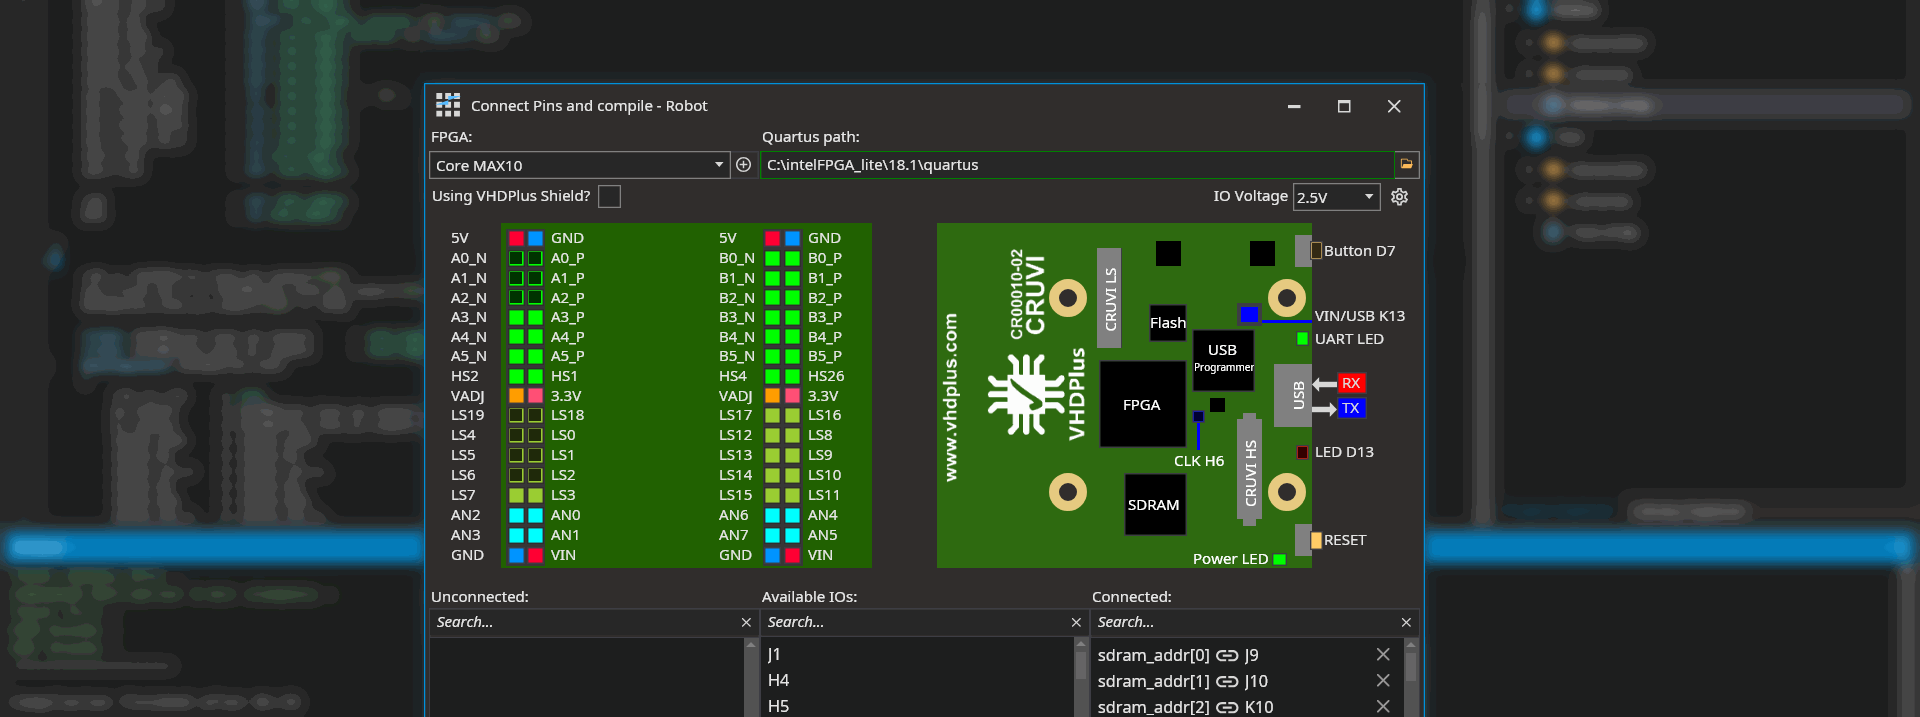Select pin A0_N on left header

(516, 258)
